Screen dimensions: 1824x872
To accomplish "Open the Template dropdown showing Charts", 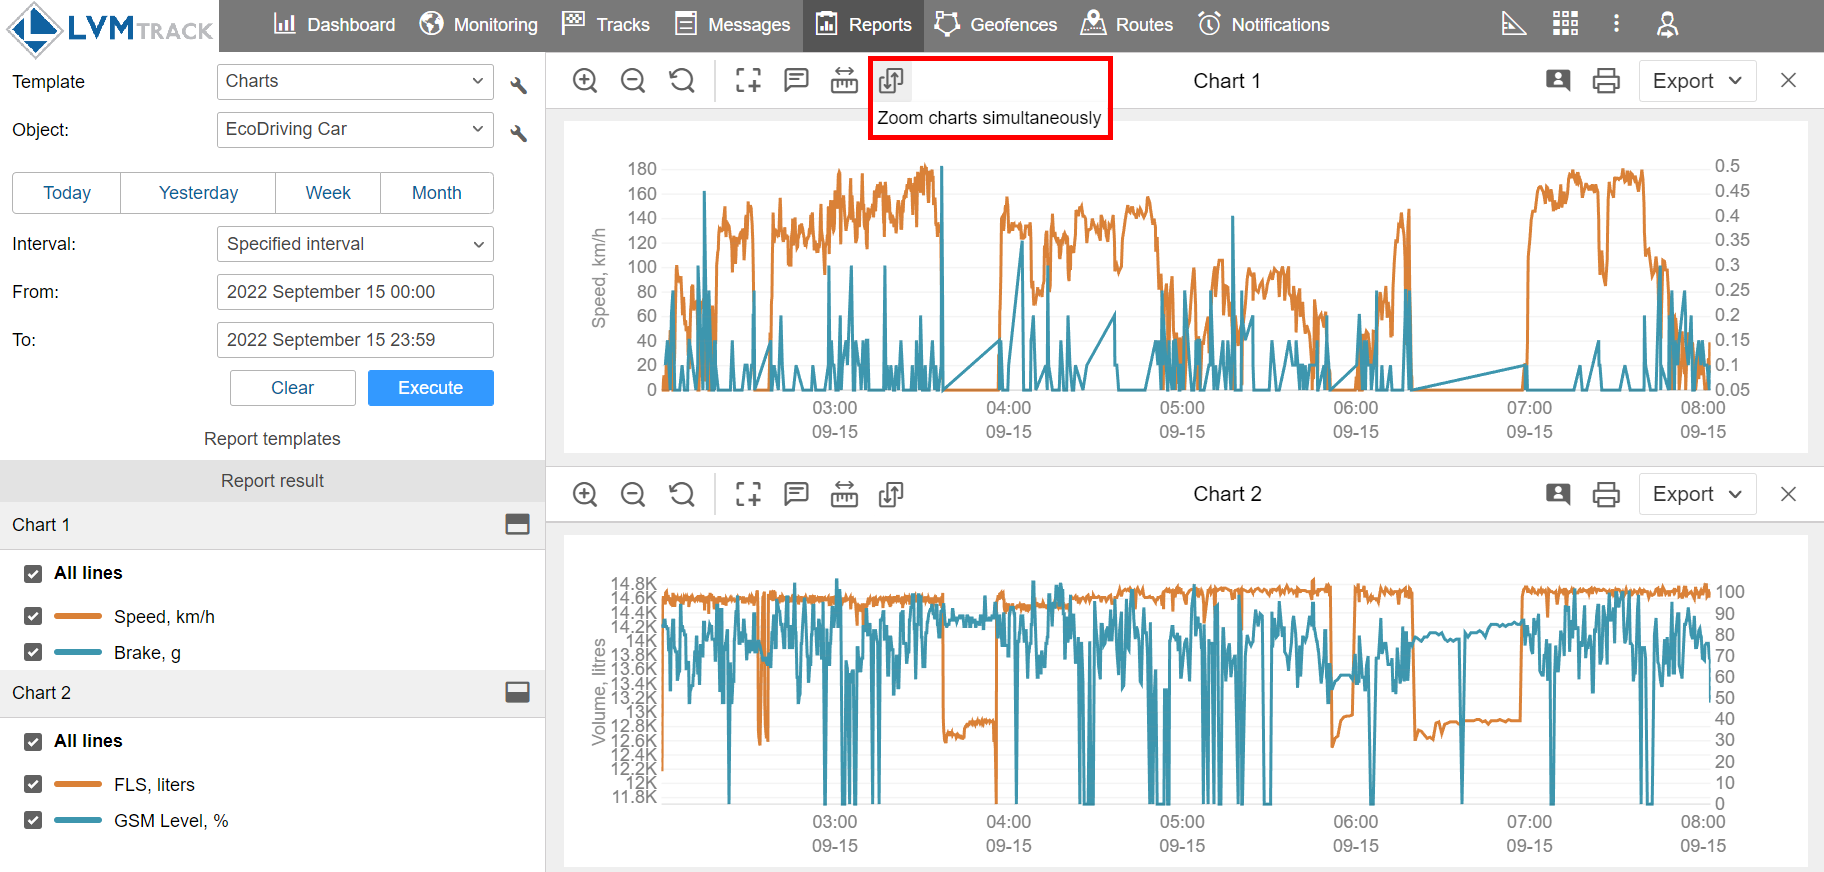I will coord(355,82).
